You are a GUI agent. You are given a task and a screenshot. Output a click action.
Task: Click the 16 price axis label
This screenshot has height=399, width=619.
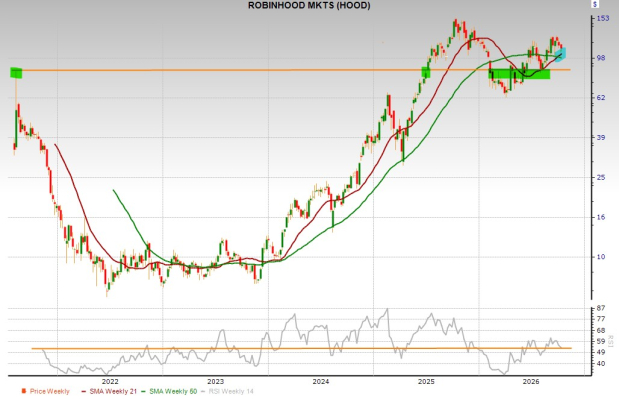601,217
